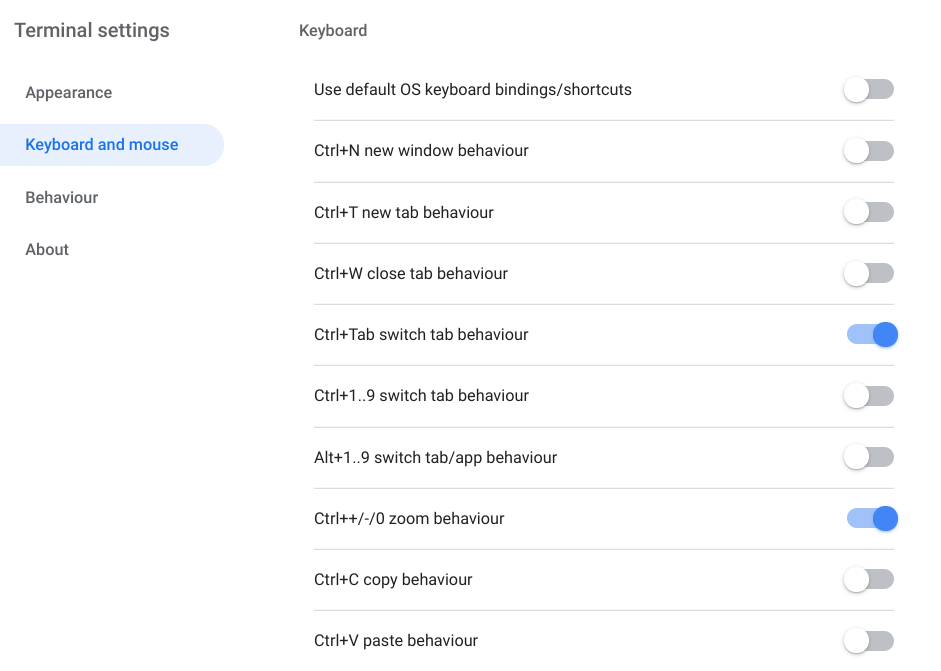941x671 pixels.
Task: Open the About section
Action: click(x=47, y=250)
